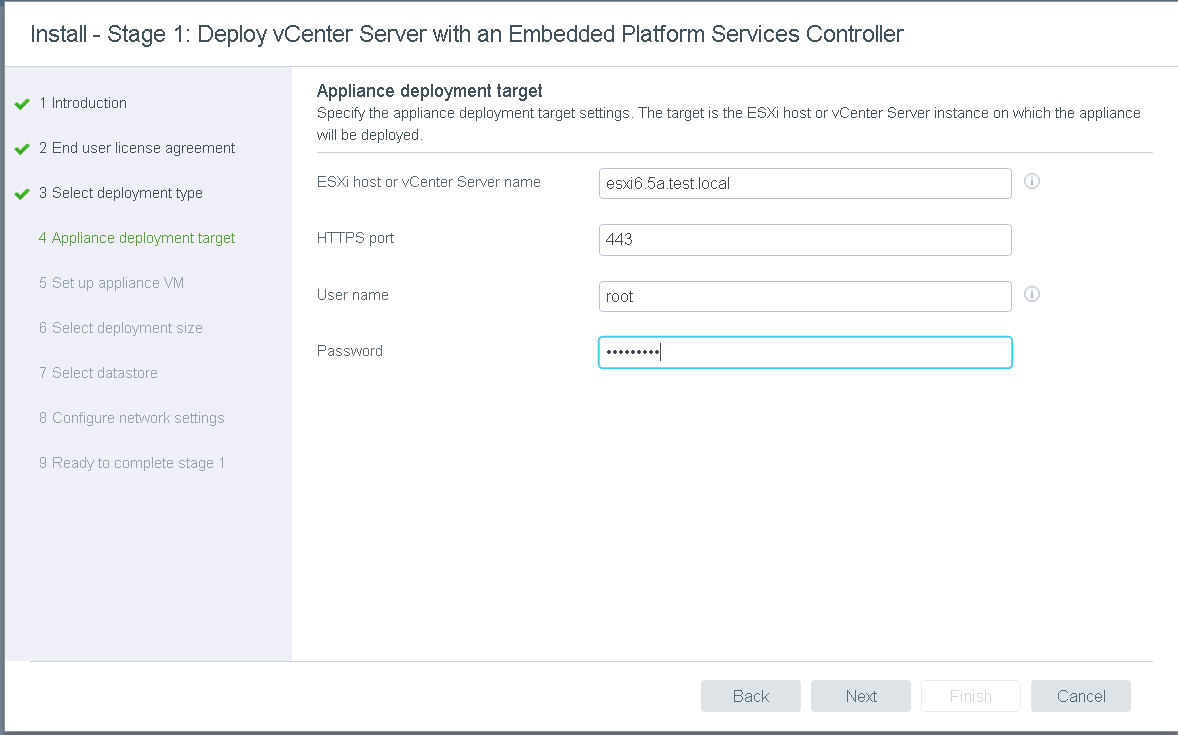Viewport: 1178px width, 735px height.
Task: Click step 5 Set up appliance VM
Action: tap(111, 283)
